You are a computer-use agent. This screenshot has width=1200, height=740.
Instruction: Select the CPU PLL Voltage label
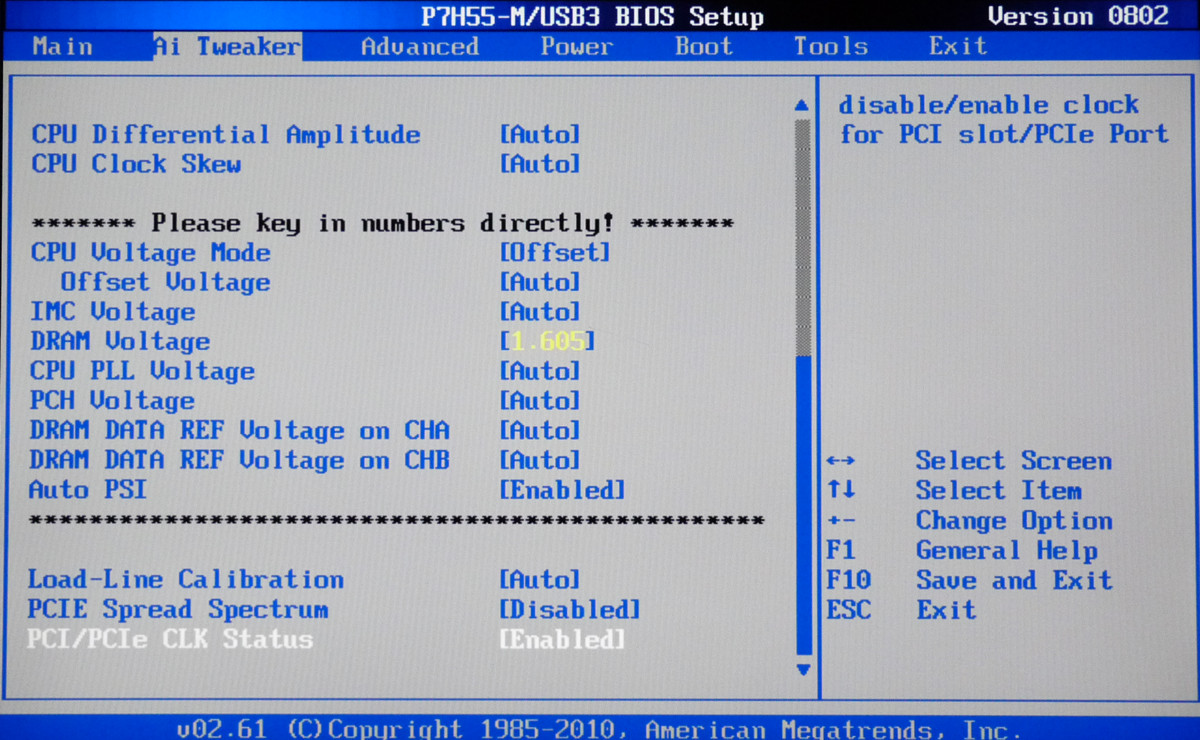click(x=143, y=371)
